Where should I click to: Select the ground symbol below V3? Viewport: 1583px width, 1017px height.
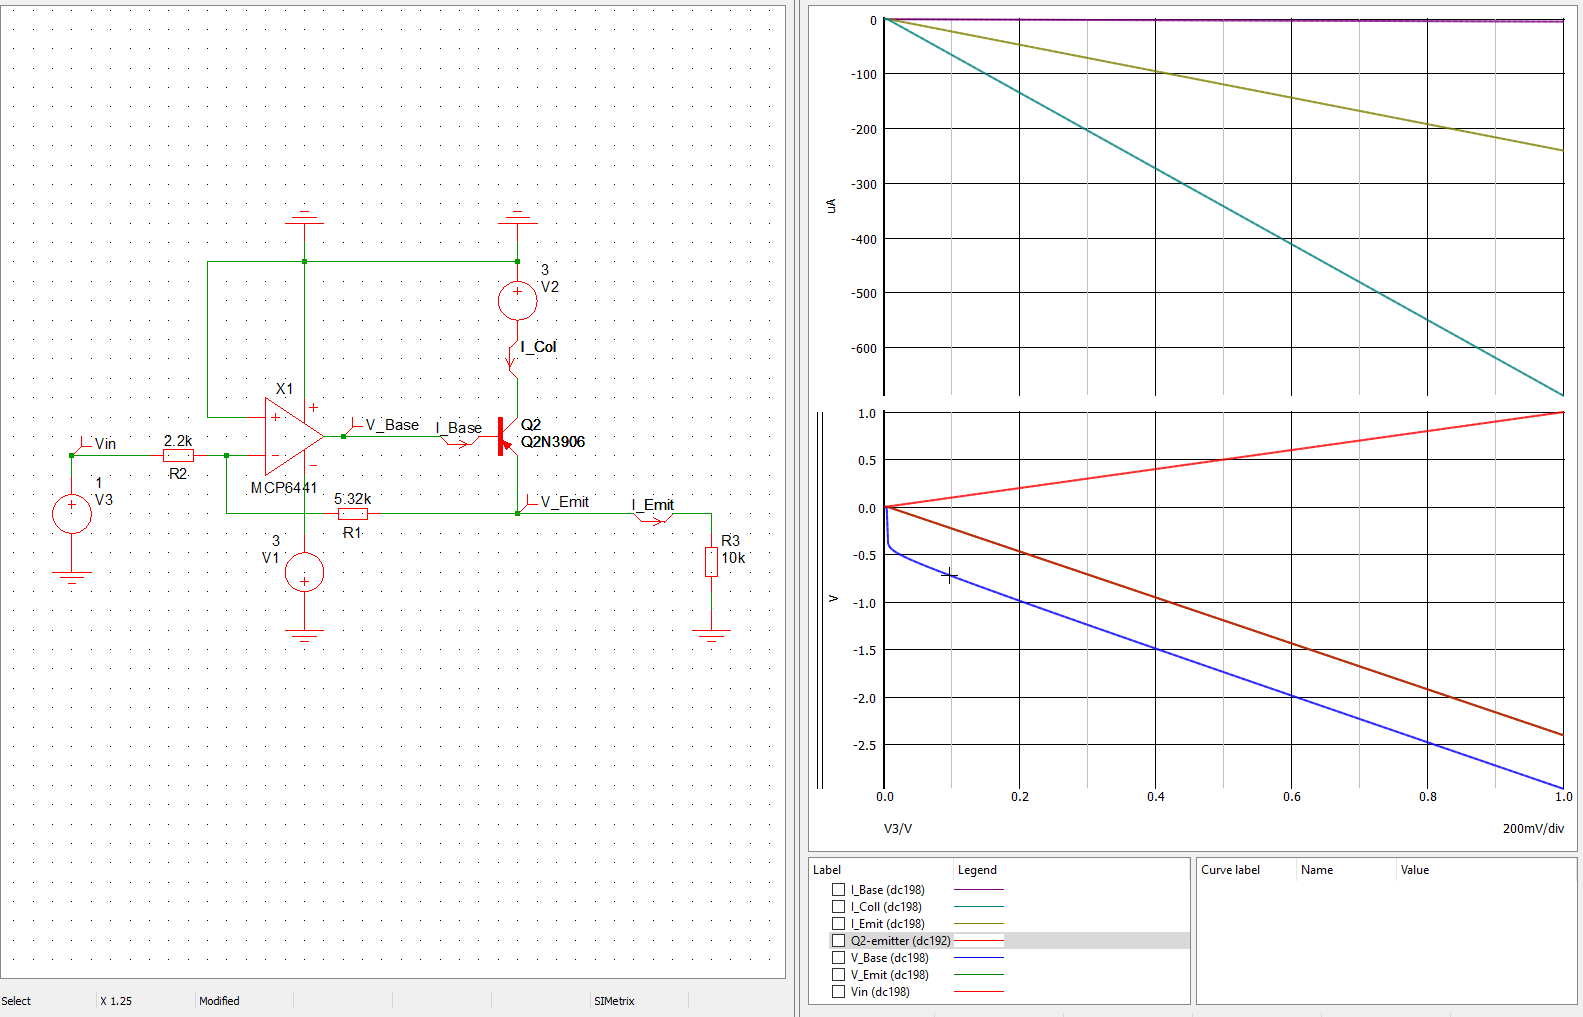point(72,576)
